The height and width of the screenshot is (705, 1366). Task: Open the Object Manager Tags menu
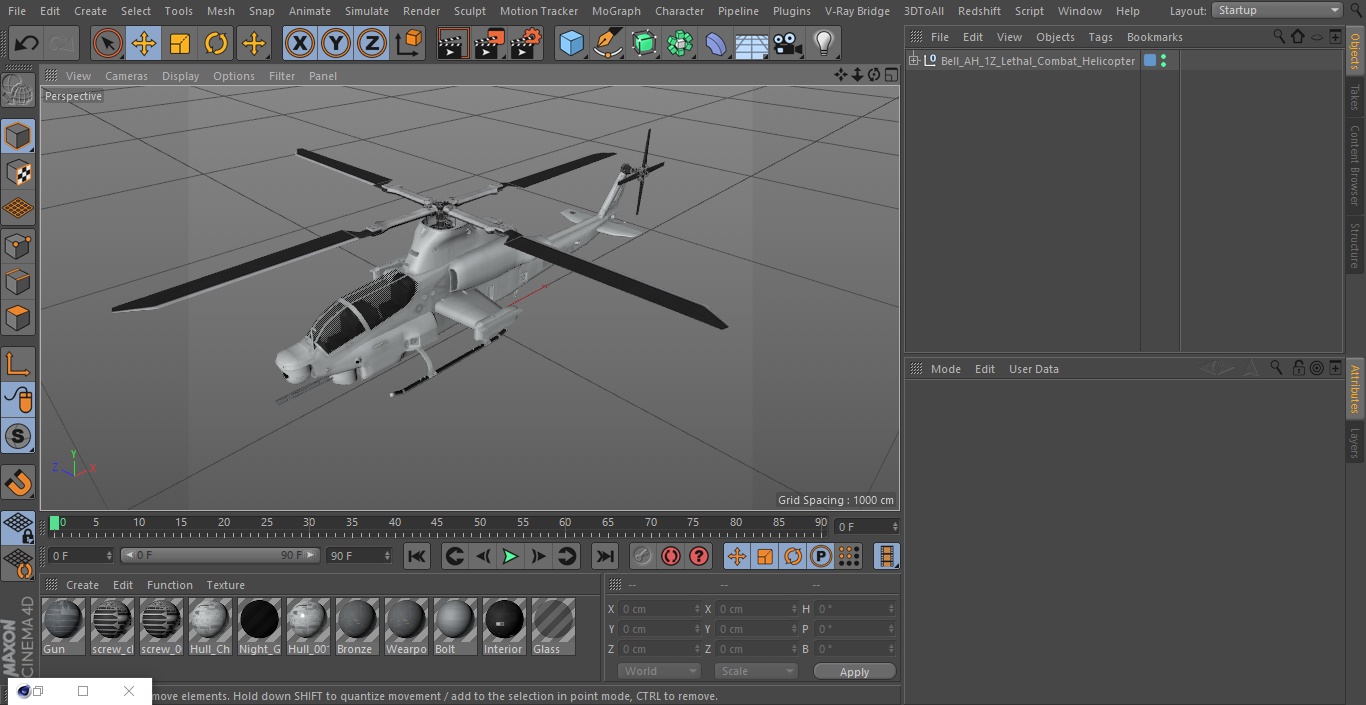(x=1100, y=37)
